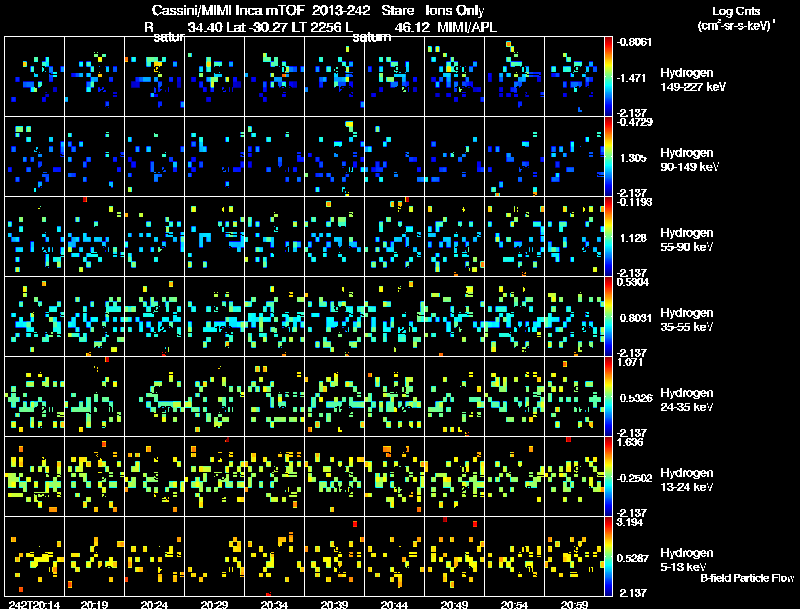Click the '-0.8061' colorbar maximum value
The height and width of the screenshot is (609, 800).
(634, 42)
